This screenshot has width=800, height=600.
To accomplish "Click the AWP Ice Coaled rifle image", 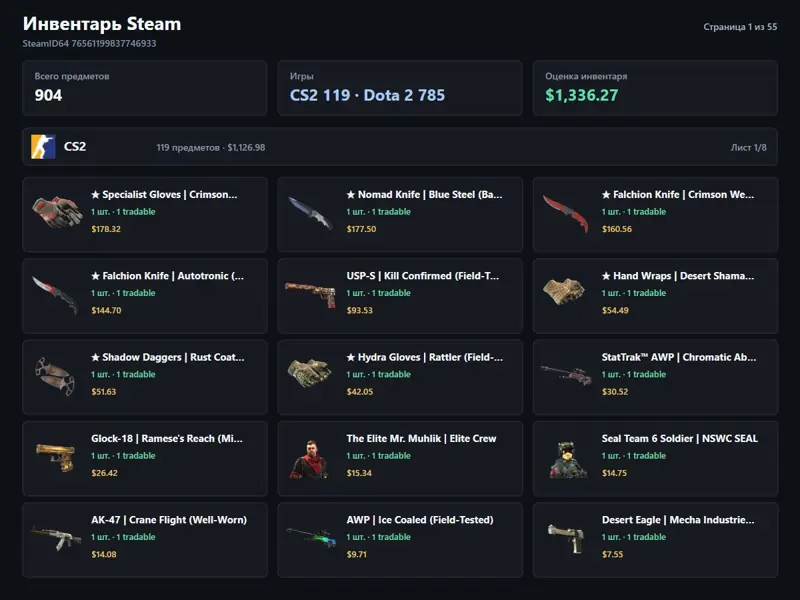I will [311, 537].
